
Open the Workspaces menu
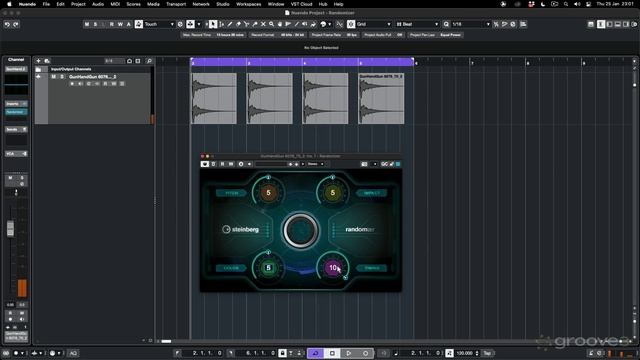tap(249, 4)
